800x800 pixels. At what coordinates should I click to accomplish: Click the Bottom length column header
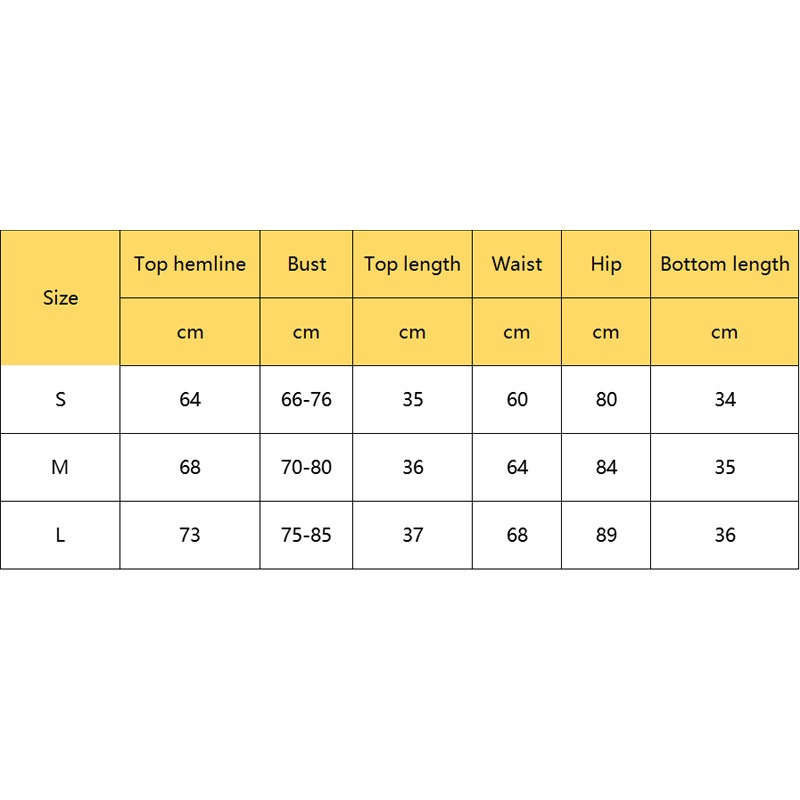(x=725, y=264)
